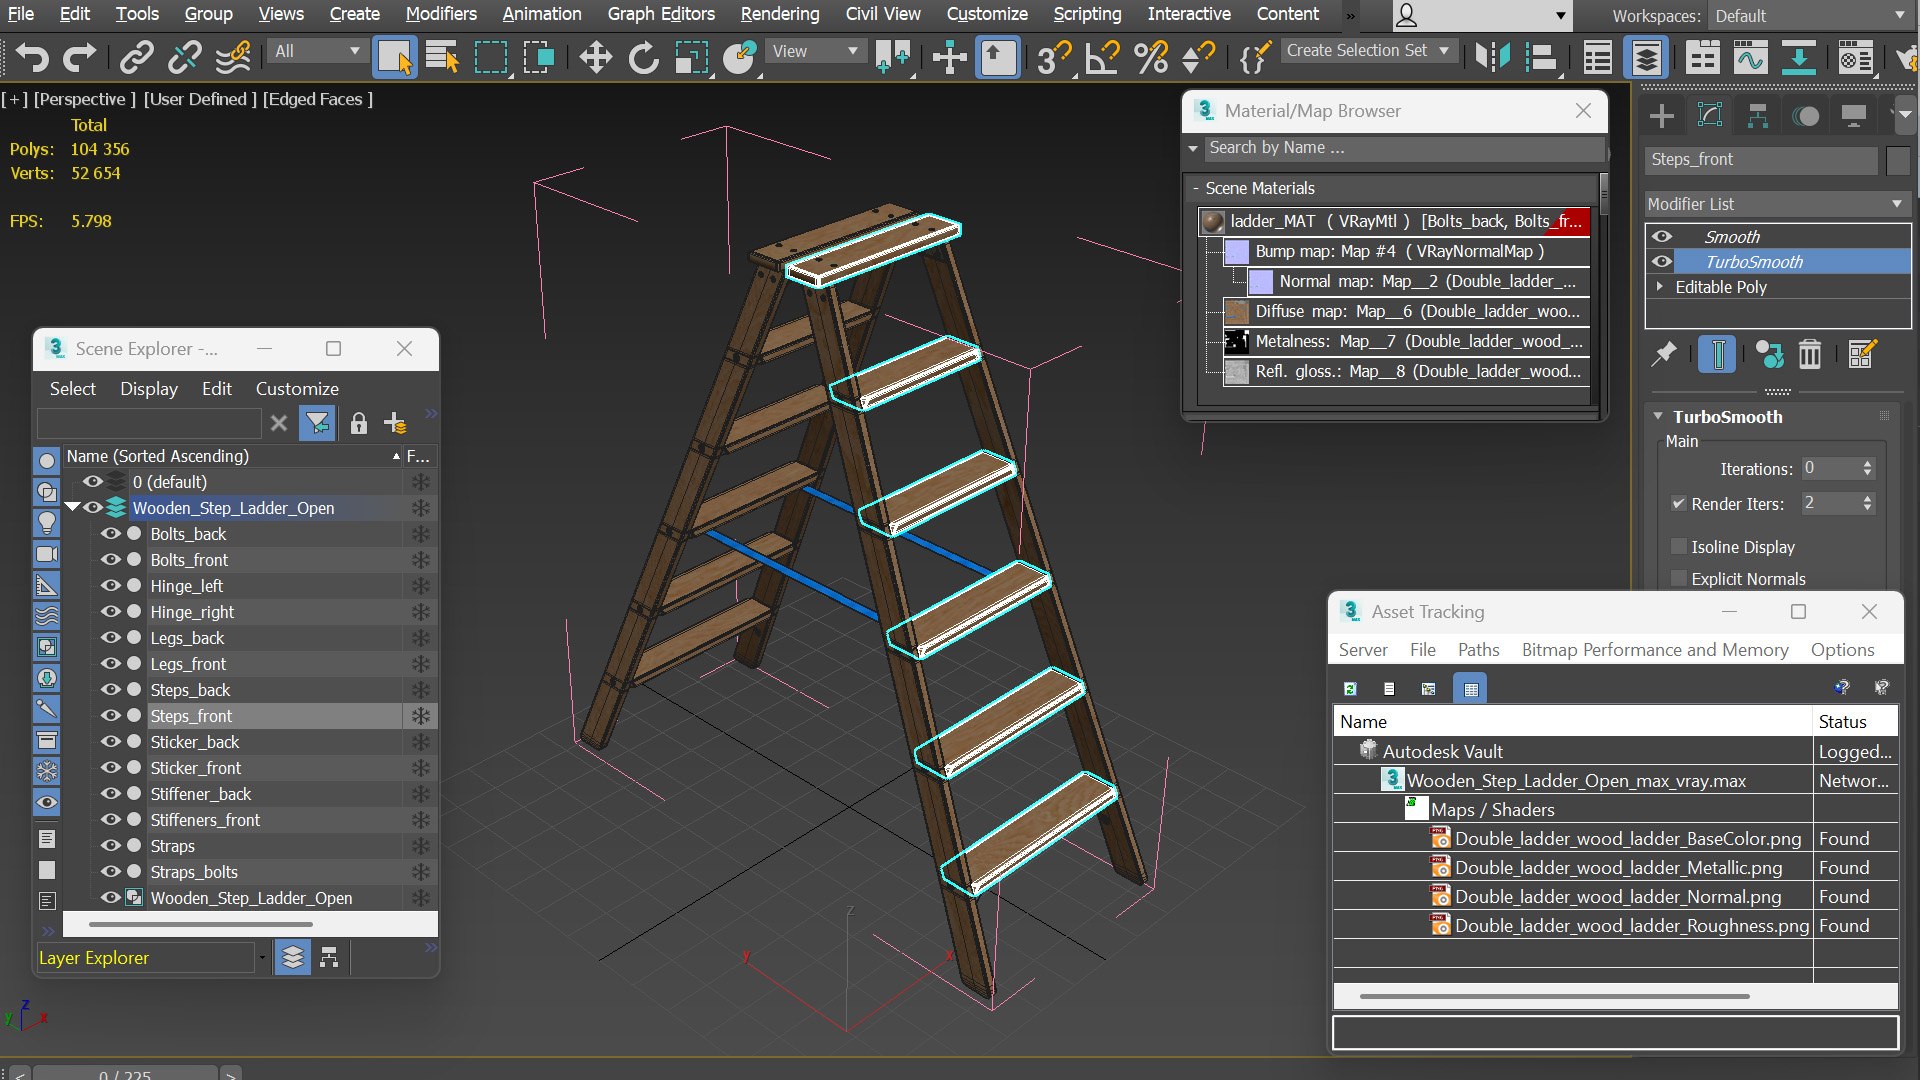Open the Rendering menu
The image size is (1920, 1080).
[x=780, y=14]
